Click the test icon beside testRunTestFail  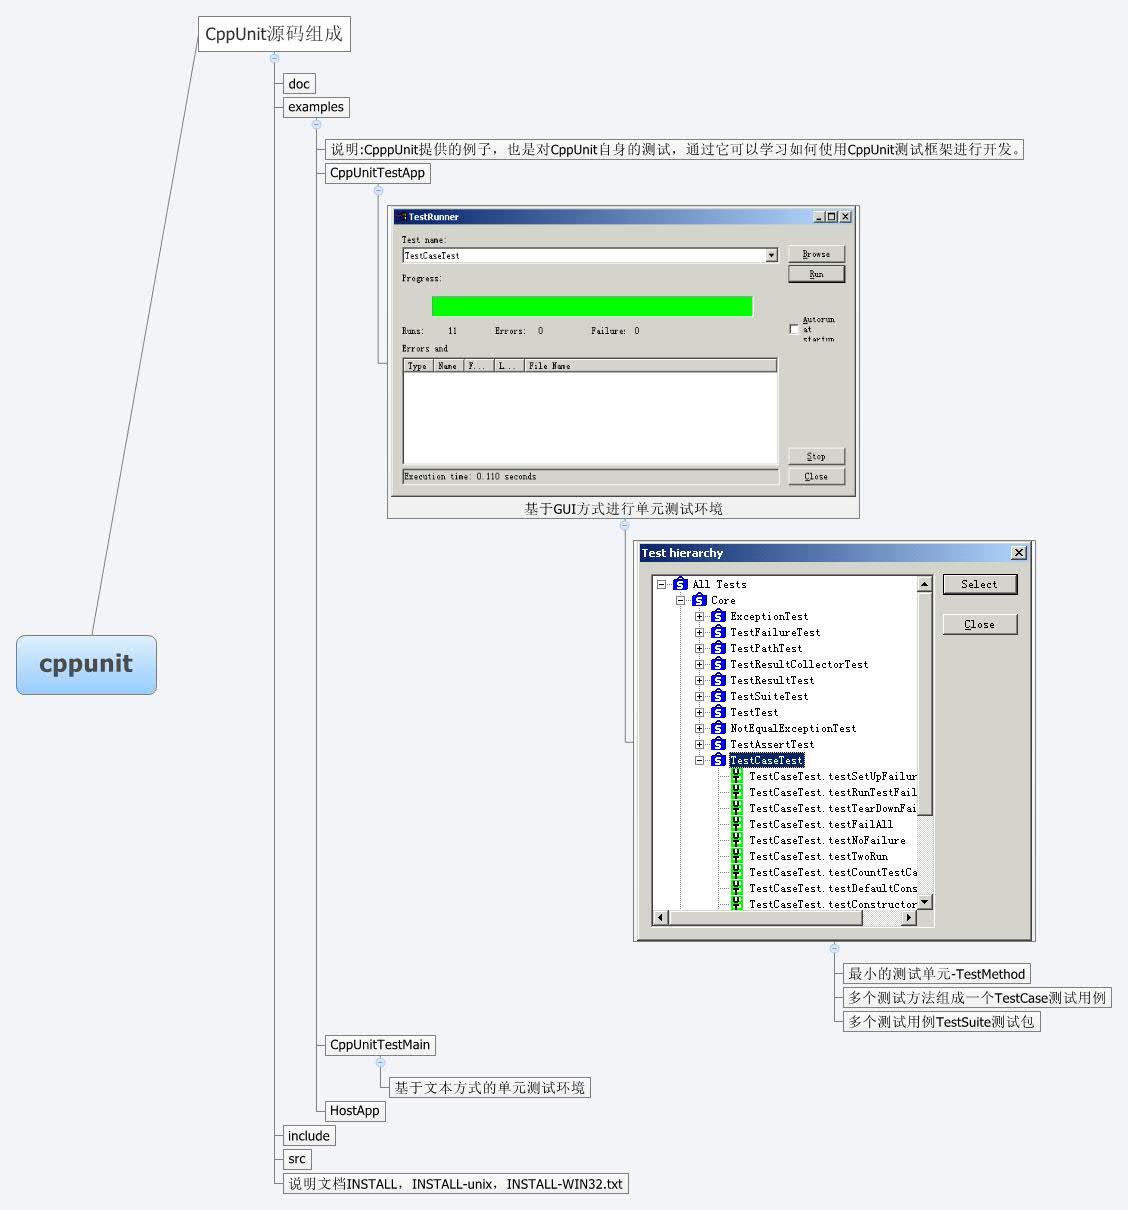click(x=737, y=792)
